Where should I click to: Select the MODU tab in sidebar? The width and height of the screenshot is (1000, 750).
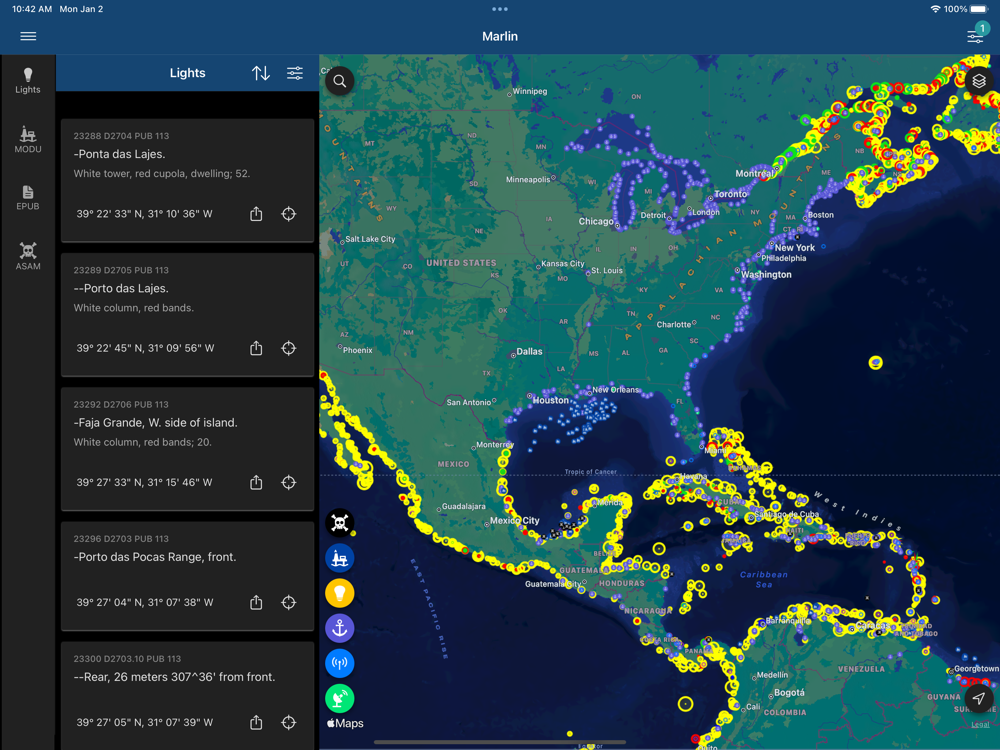coord(27,139)
